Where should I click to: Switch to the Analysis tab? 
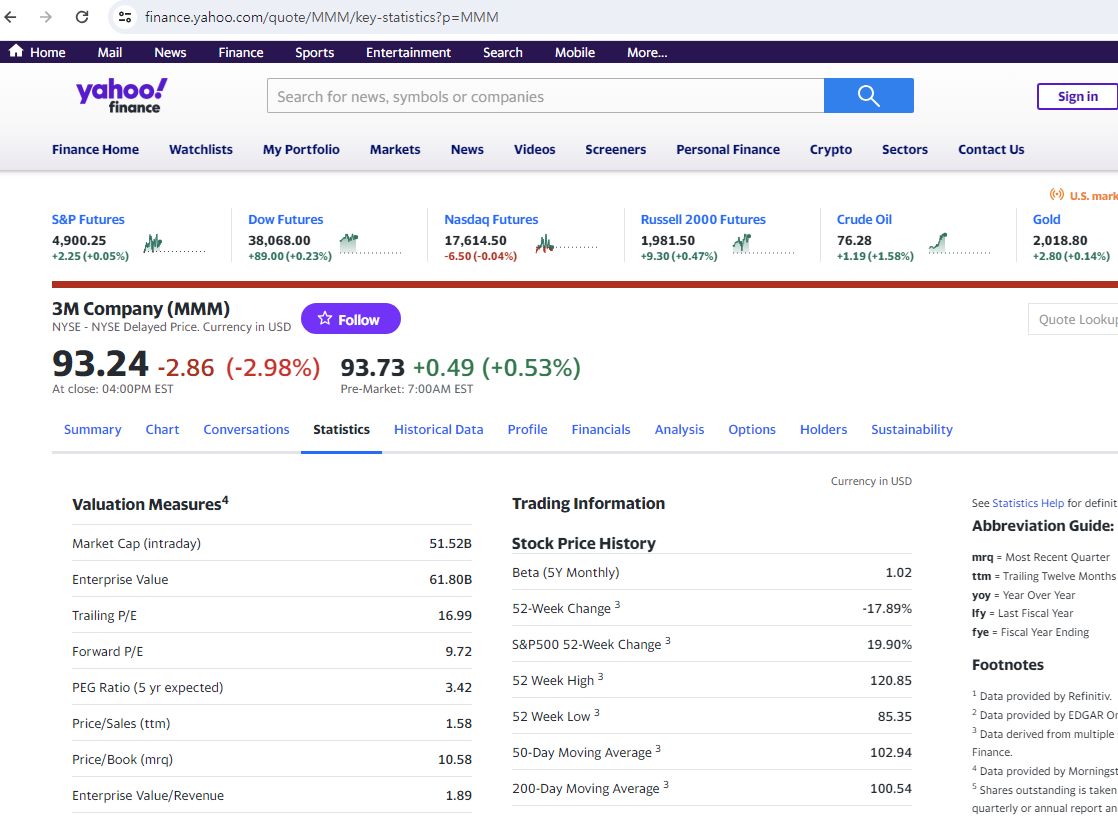[679, 429]
